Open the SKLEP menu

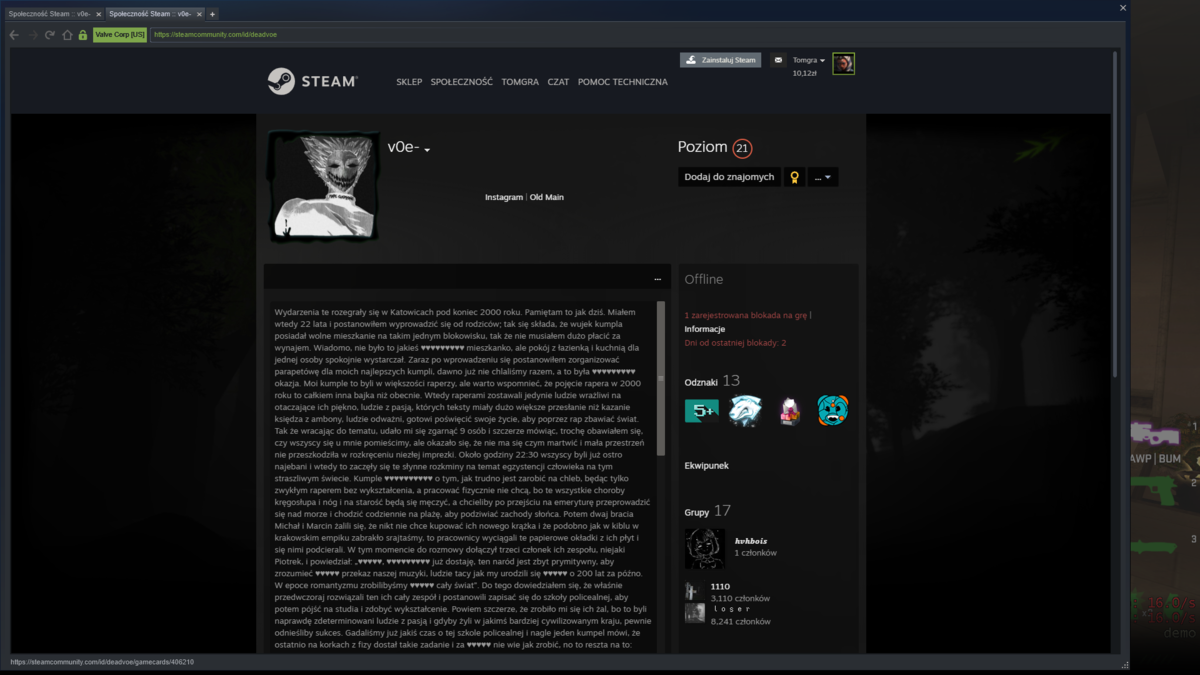(x=409, y=82)
